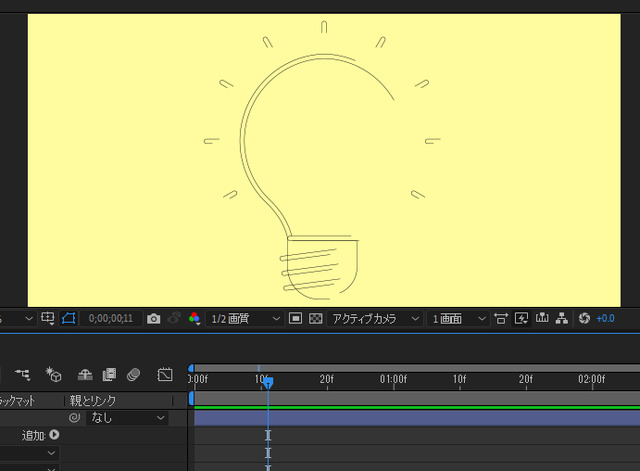The height and width of the screenshot is (471, 640).
Task: Toggle hide shy layers icon
Action: 85,375
